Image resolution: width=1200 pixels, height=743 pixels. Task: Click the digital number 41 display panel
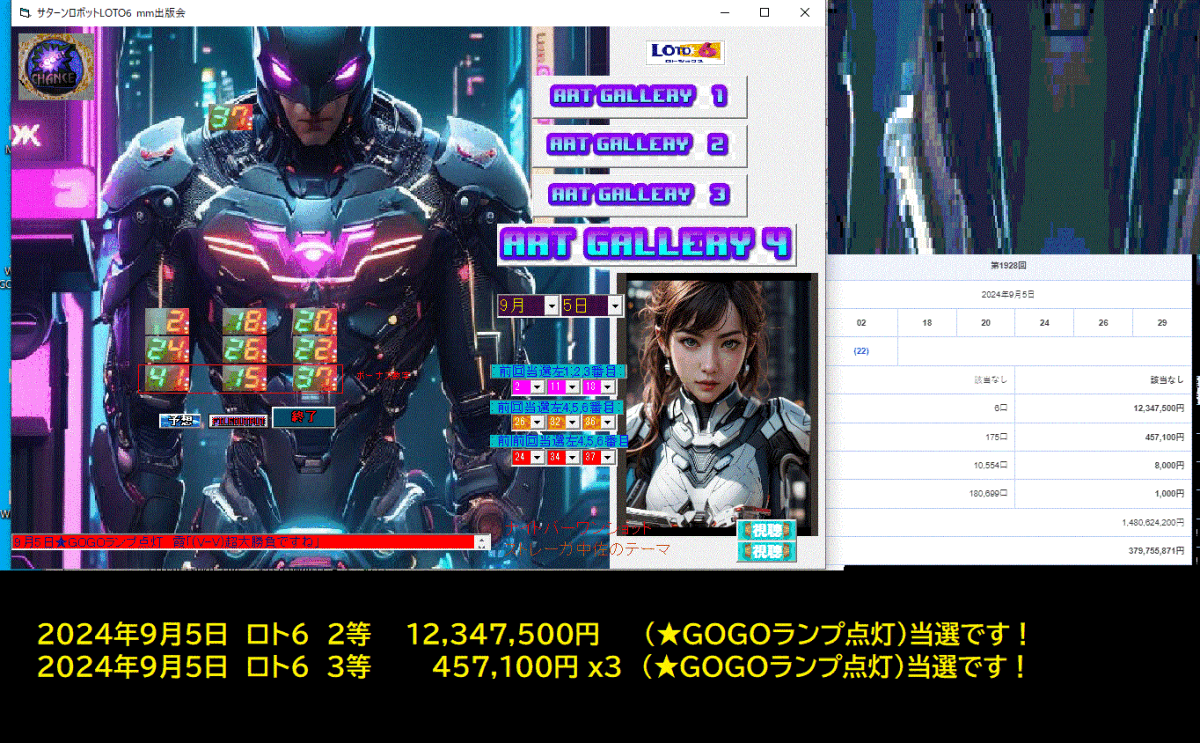[x=166, y=377]
